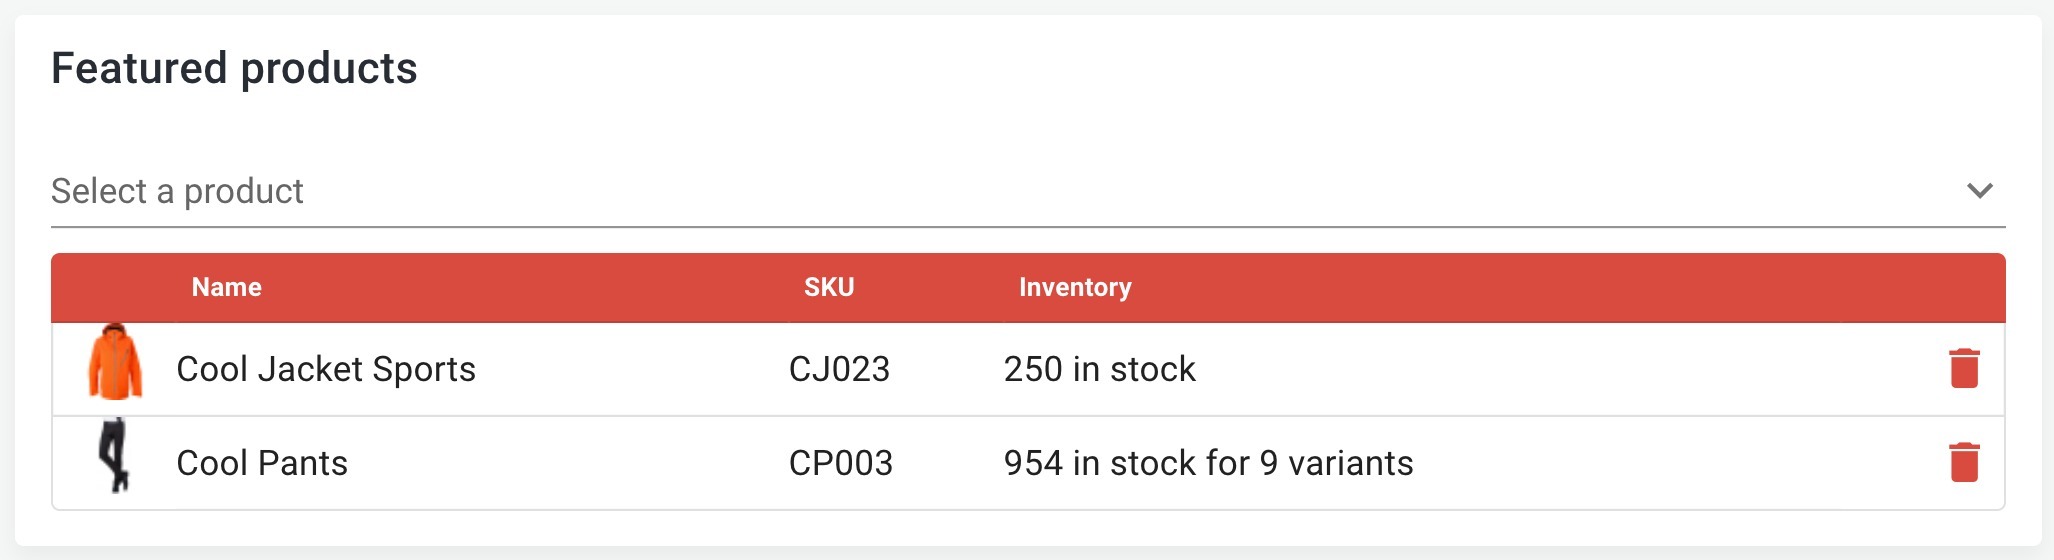Click the SKU column header
The width and height of the screenshot is (2054, 560).
(x=829, y=288)
